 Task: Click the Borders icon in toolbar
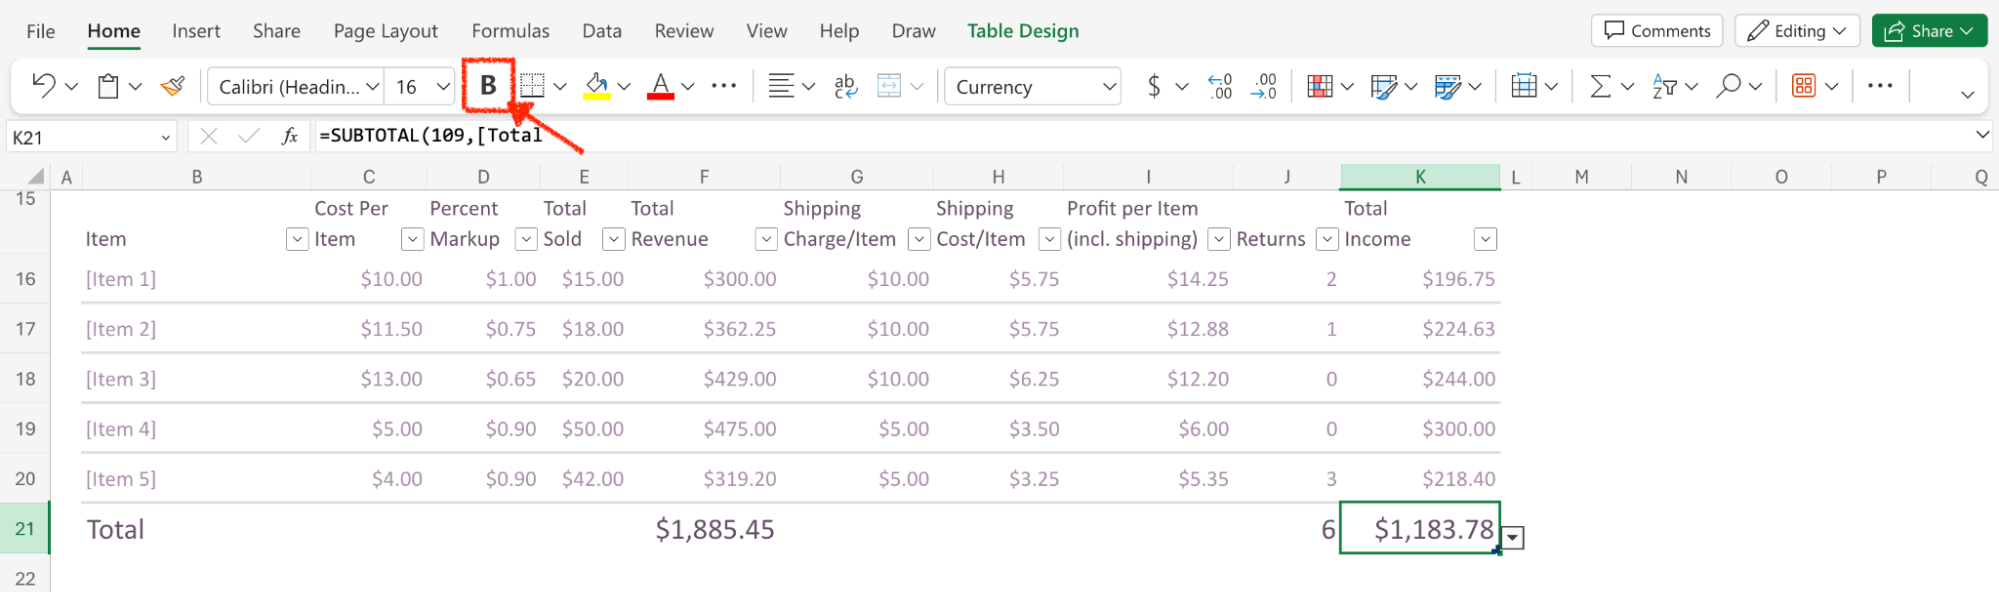coord(532,86)
